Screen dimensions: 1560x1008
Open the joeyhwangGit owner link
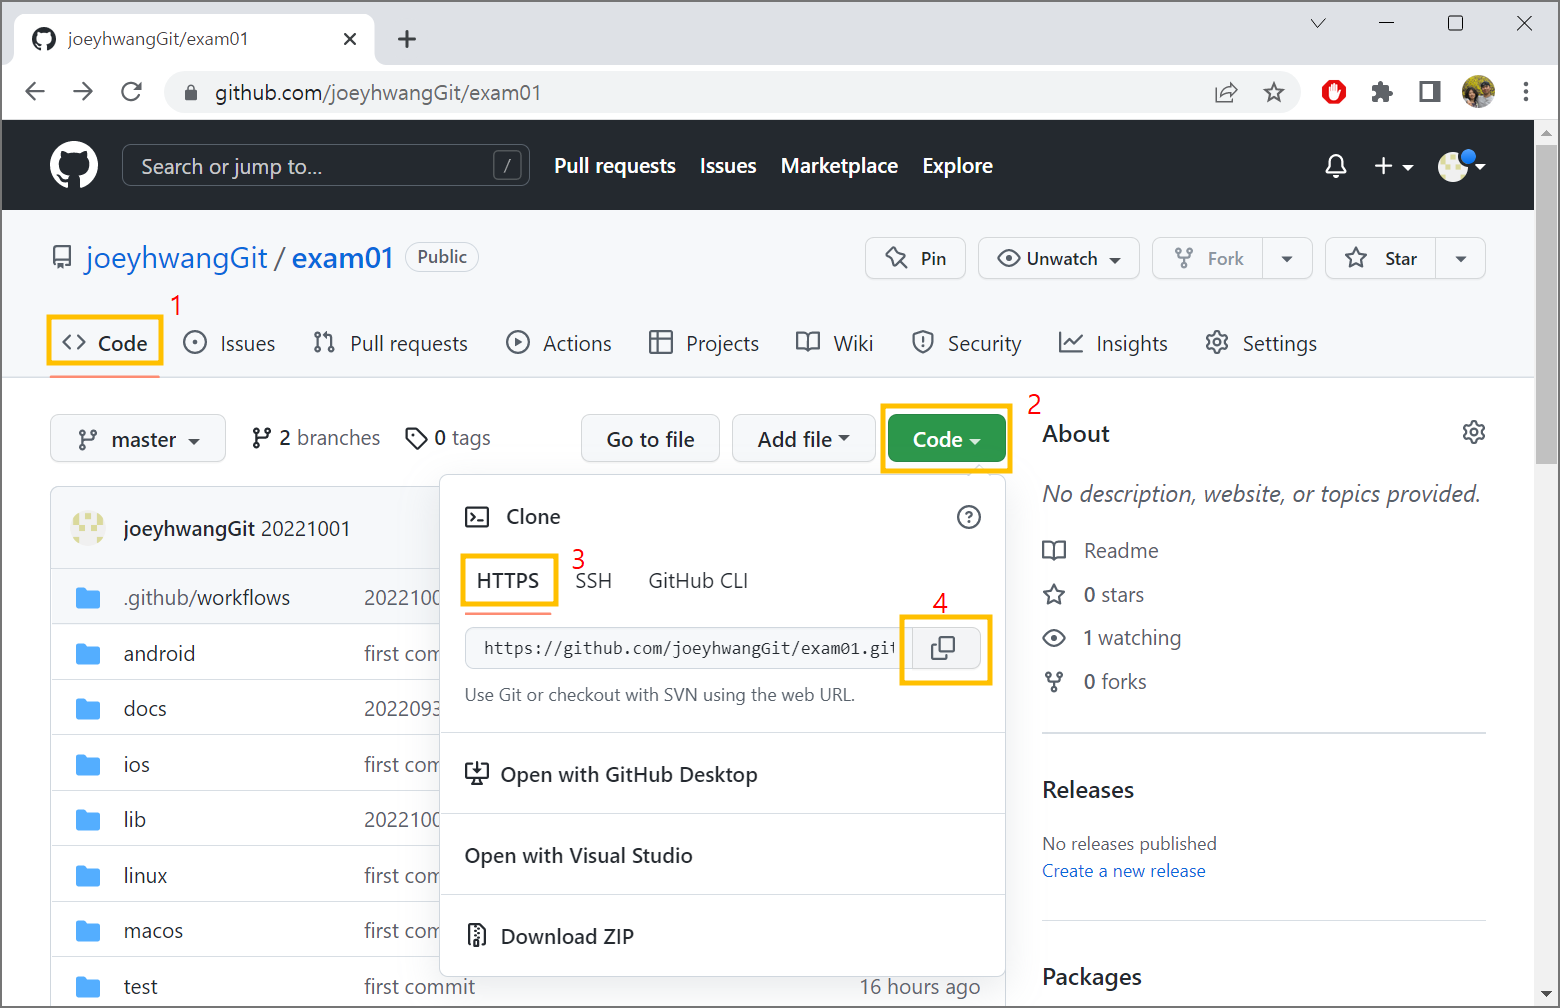[177, 258]
